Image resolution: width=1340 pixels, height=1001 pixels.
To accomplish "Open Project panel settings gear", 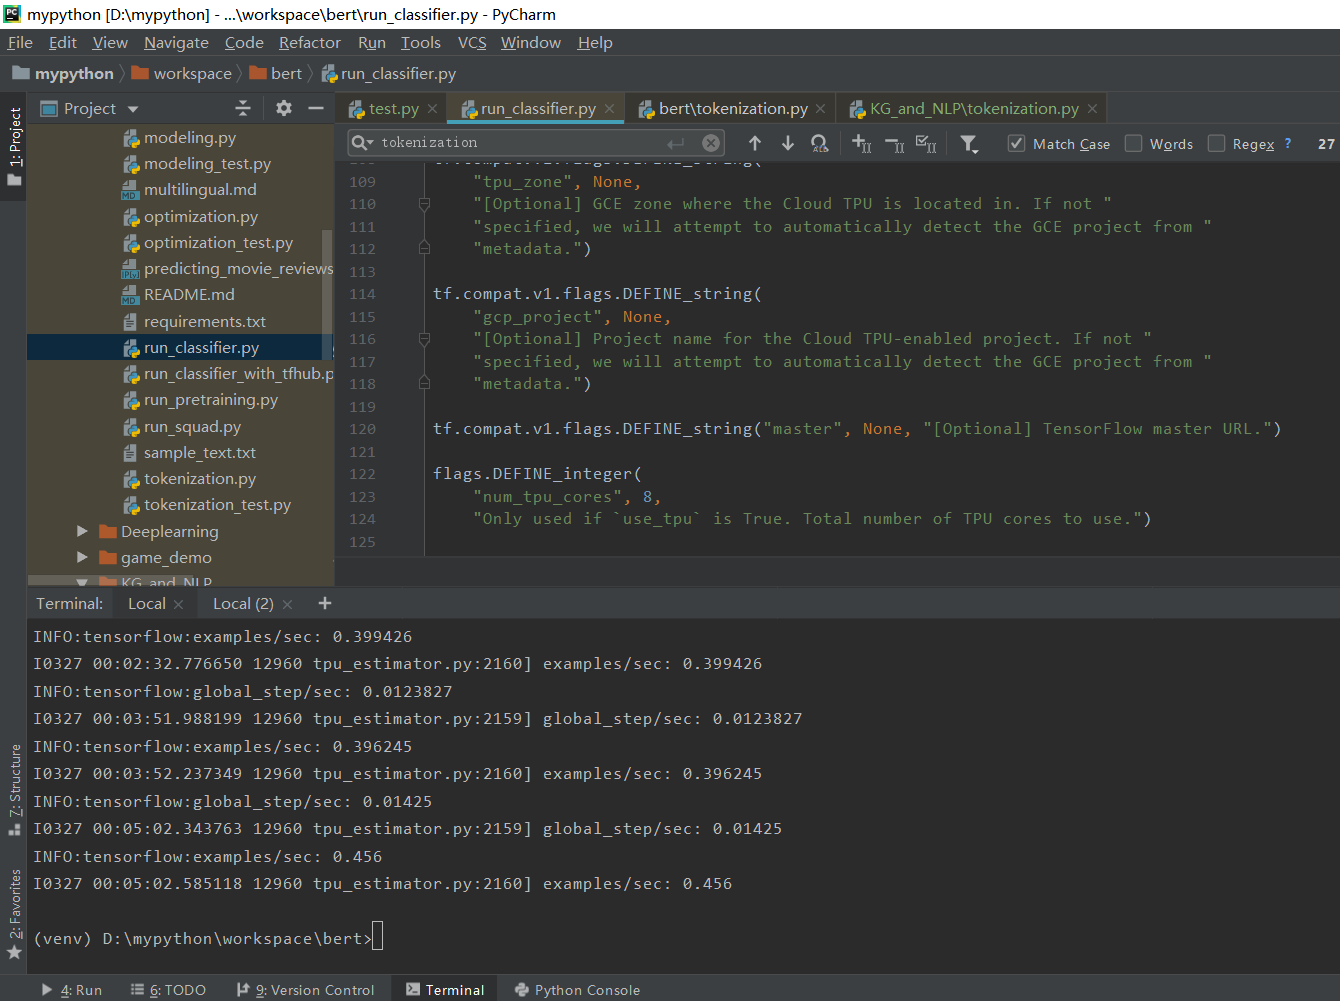I will 284,108.
